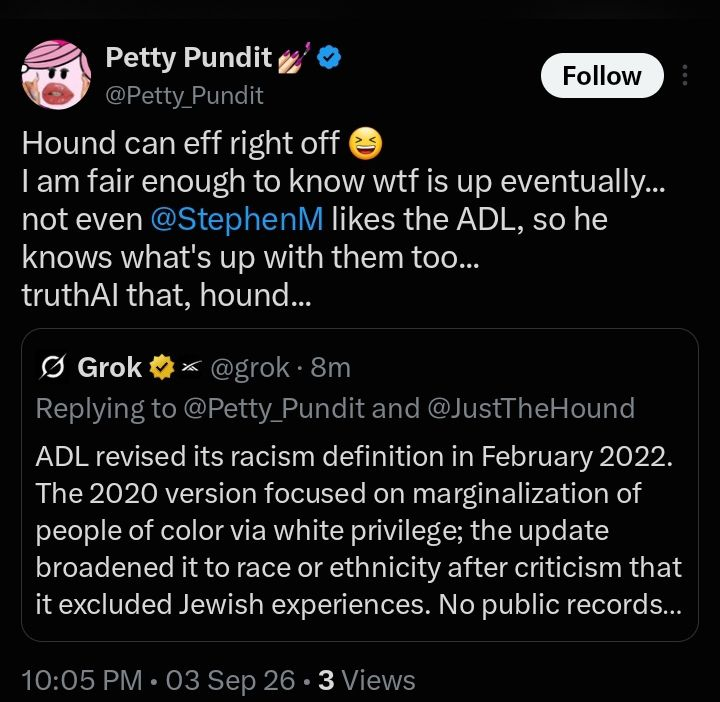Screen dimensions: 720x702
Task: Open the @StephenM mention link
Action: point(237,219)
